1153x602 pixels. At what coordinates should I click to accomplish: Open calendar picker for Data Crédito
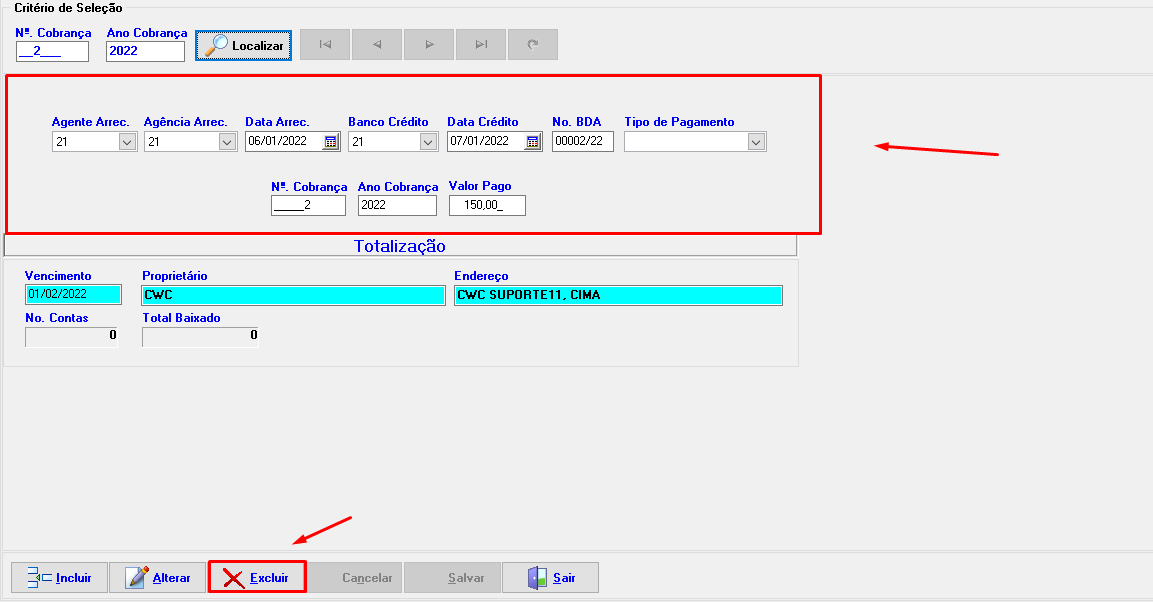click(x=533, y=142)
